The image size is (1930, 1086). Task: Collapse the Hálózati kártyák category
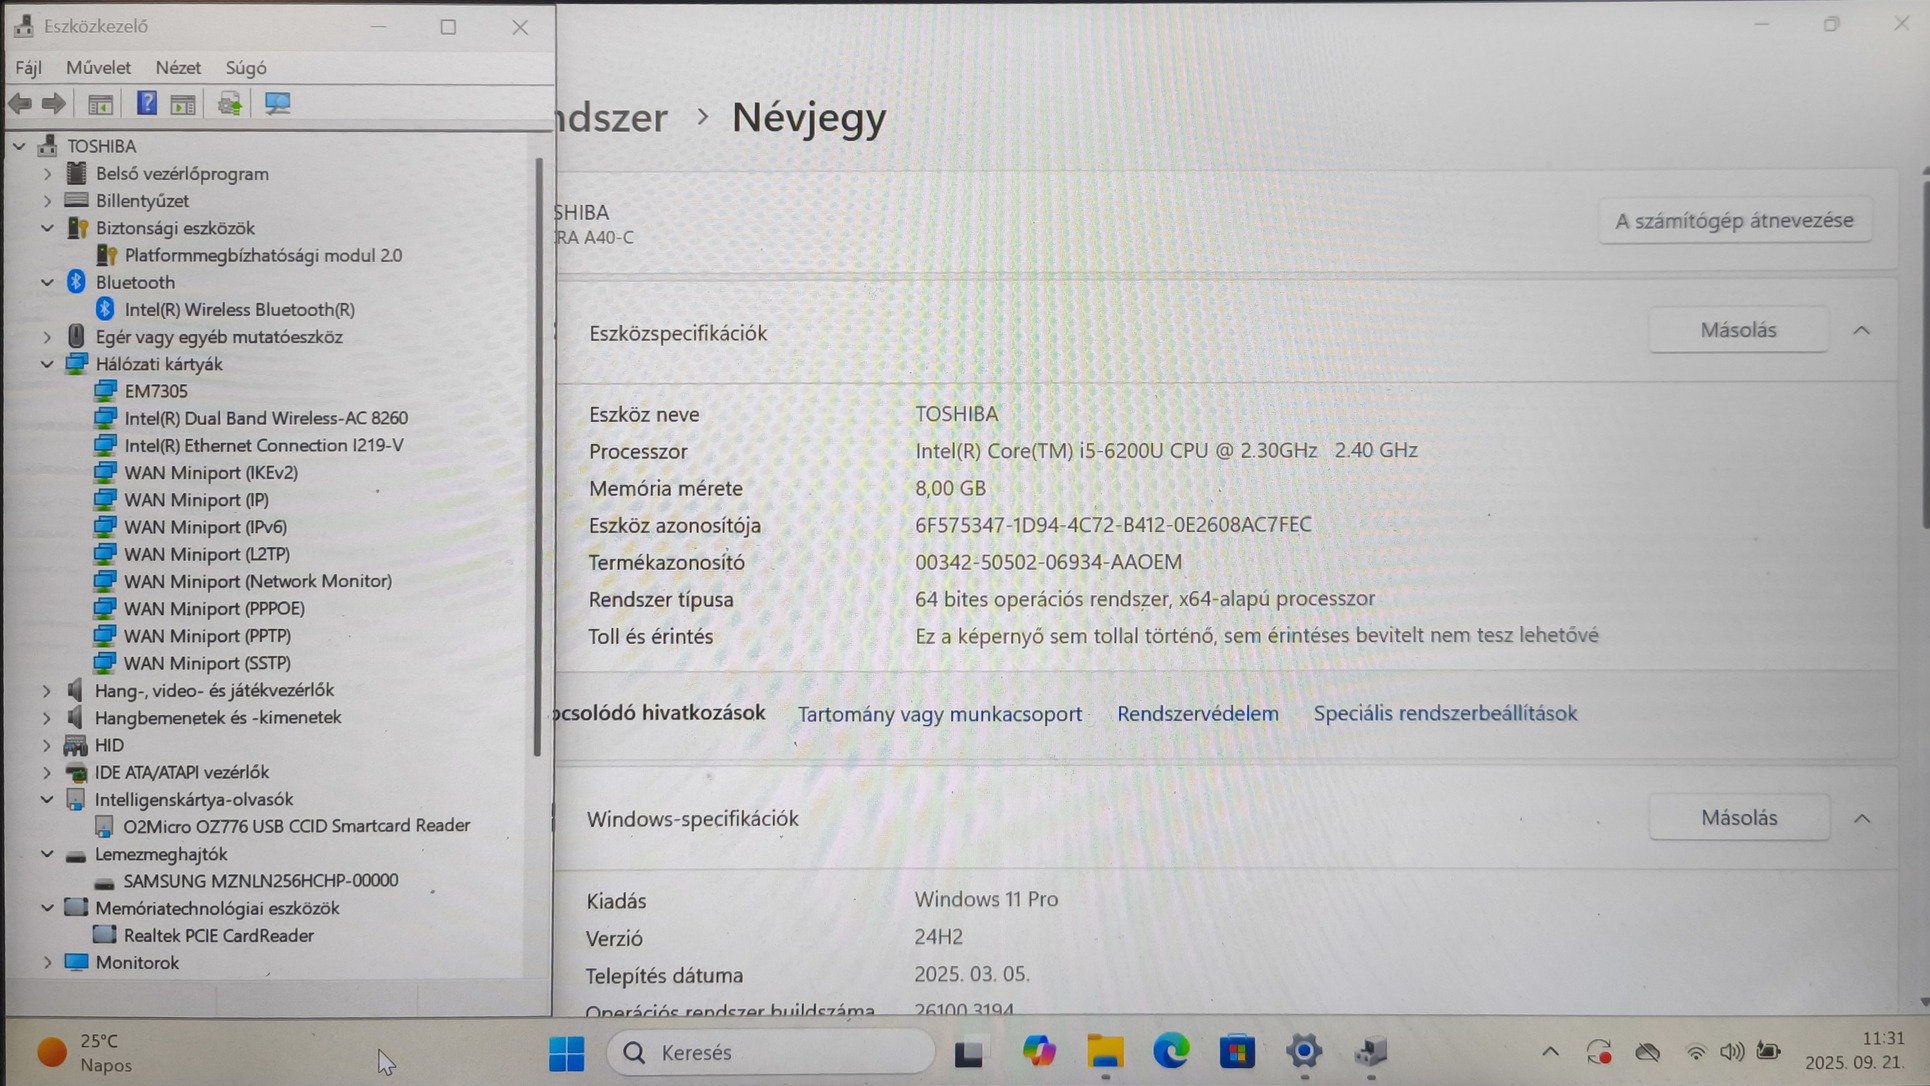click(47, 364)
